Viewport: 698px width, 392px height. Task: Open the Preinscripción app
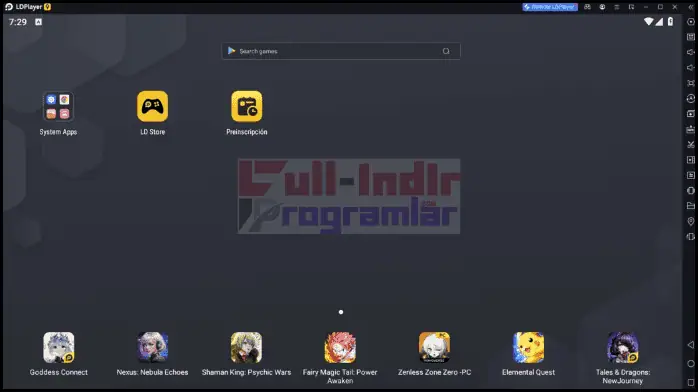247,106
